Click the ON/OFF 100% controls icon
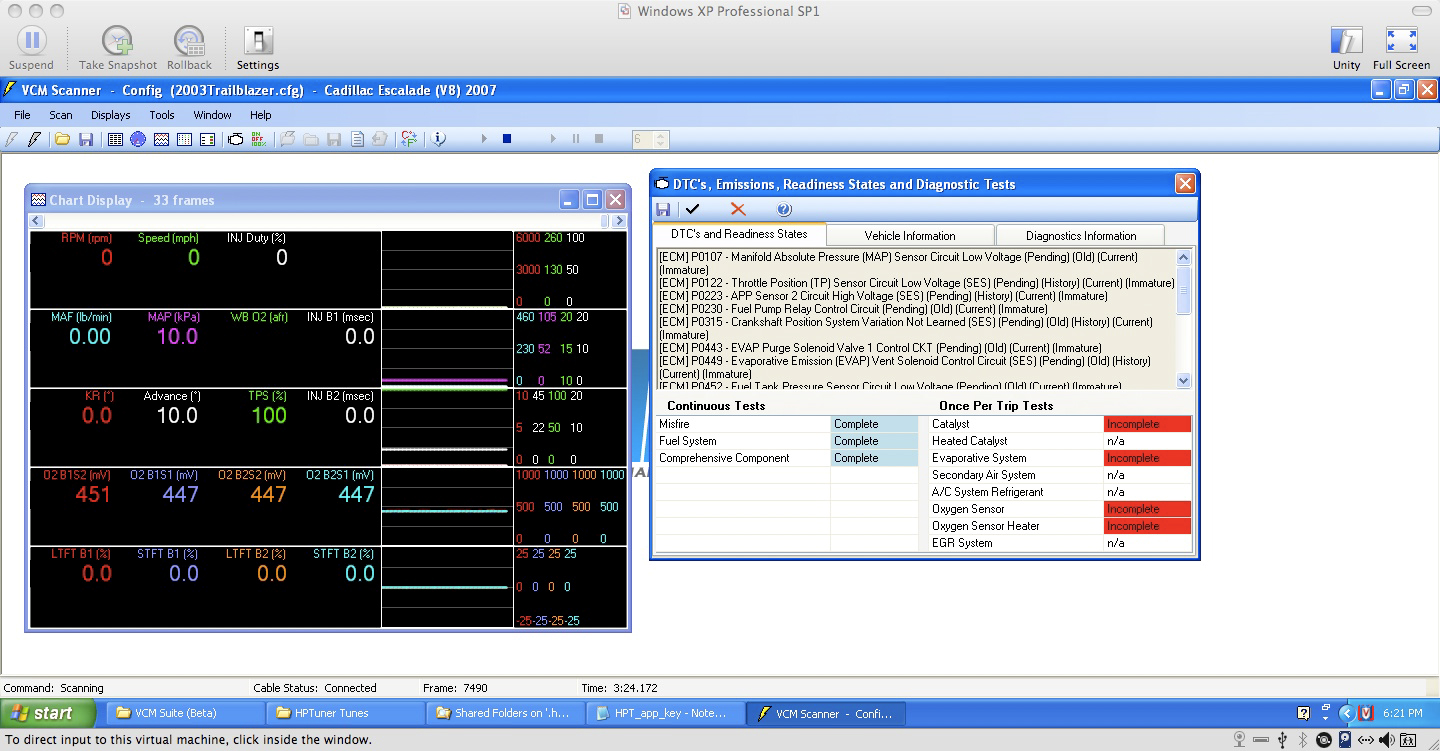Viewport: 1440px width, 751px height. pyautogui.click(x=259, y=139)
